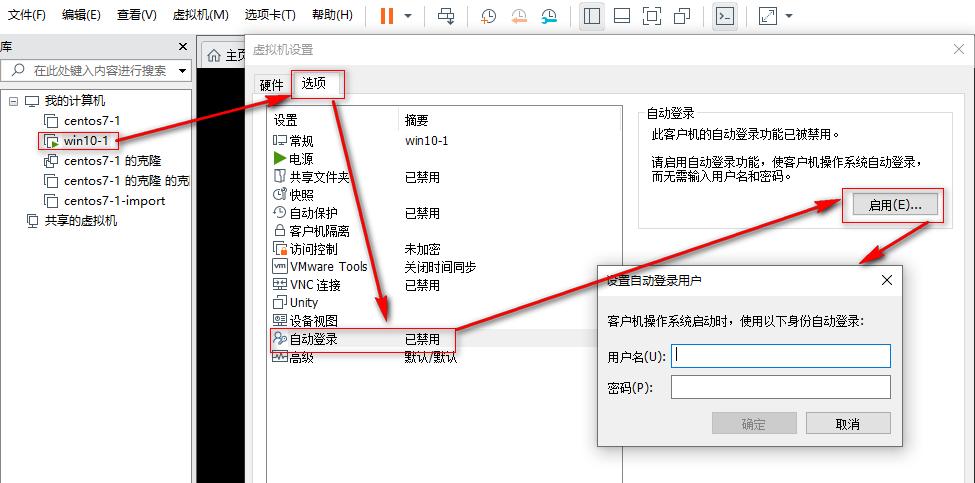The image size is (975, 483).
Task: Click the full screen mode icon
Action: [652, 16]
